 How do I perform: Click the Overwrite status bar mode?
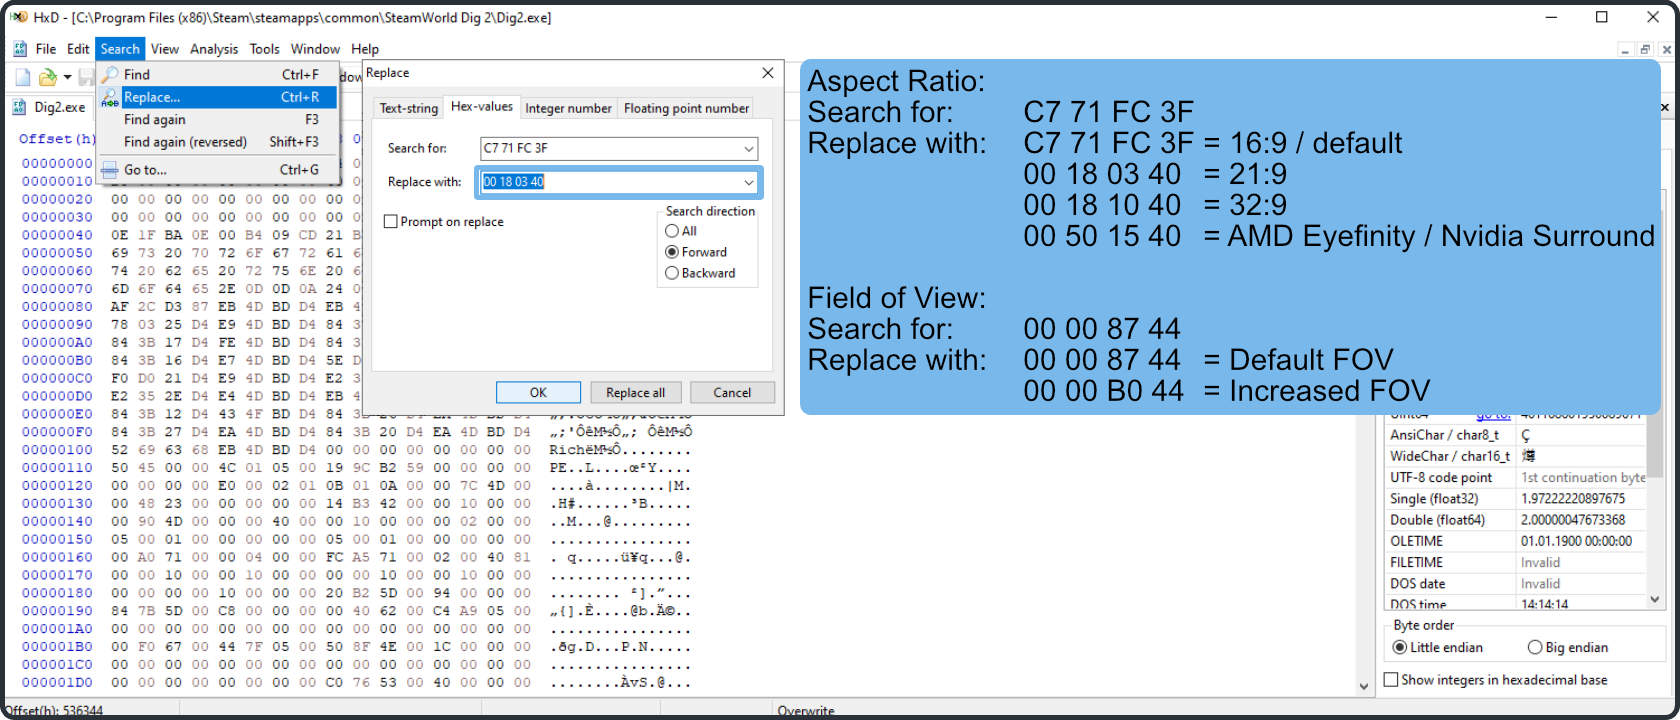click(806, 711)
